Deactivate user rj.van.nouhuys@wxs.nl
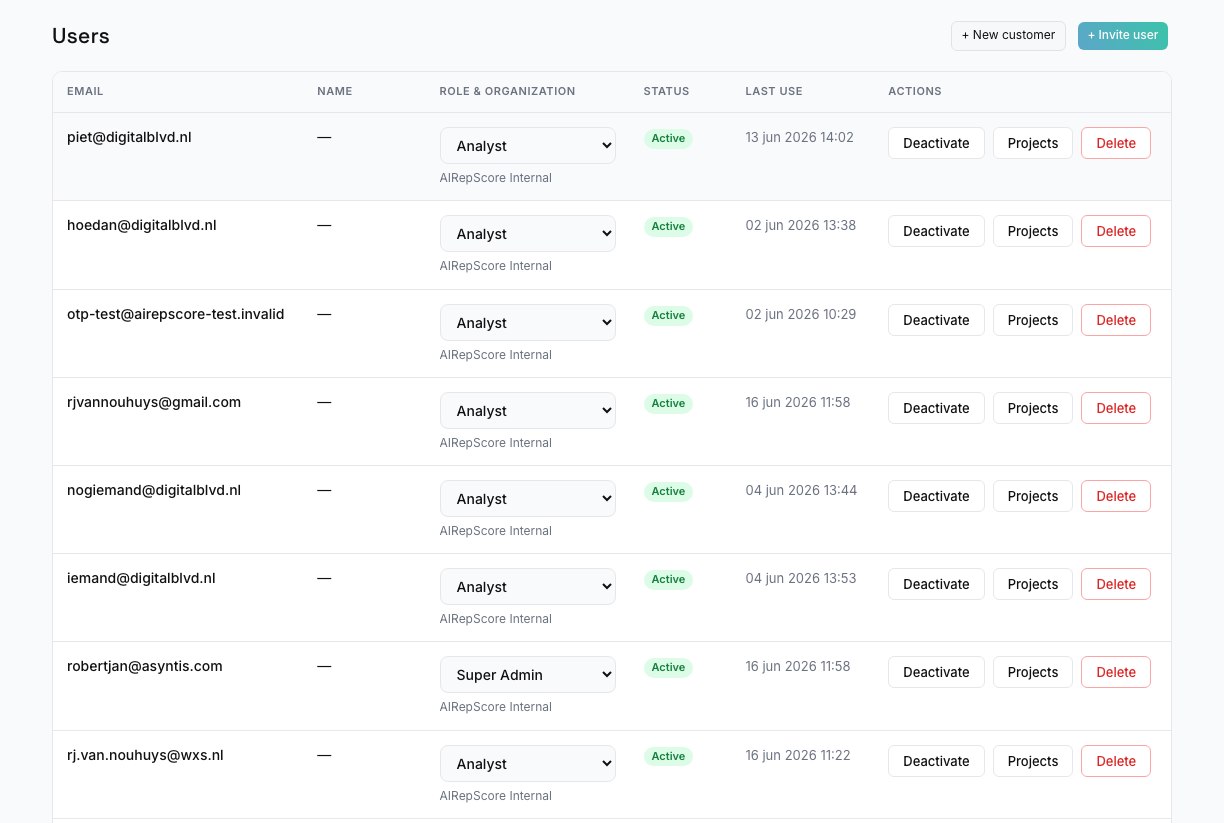Image resolution: width=1224 pixels, height=823 pixels. pyautogui.click(x=936, y=761)
